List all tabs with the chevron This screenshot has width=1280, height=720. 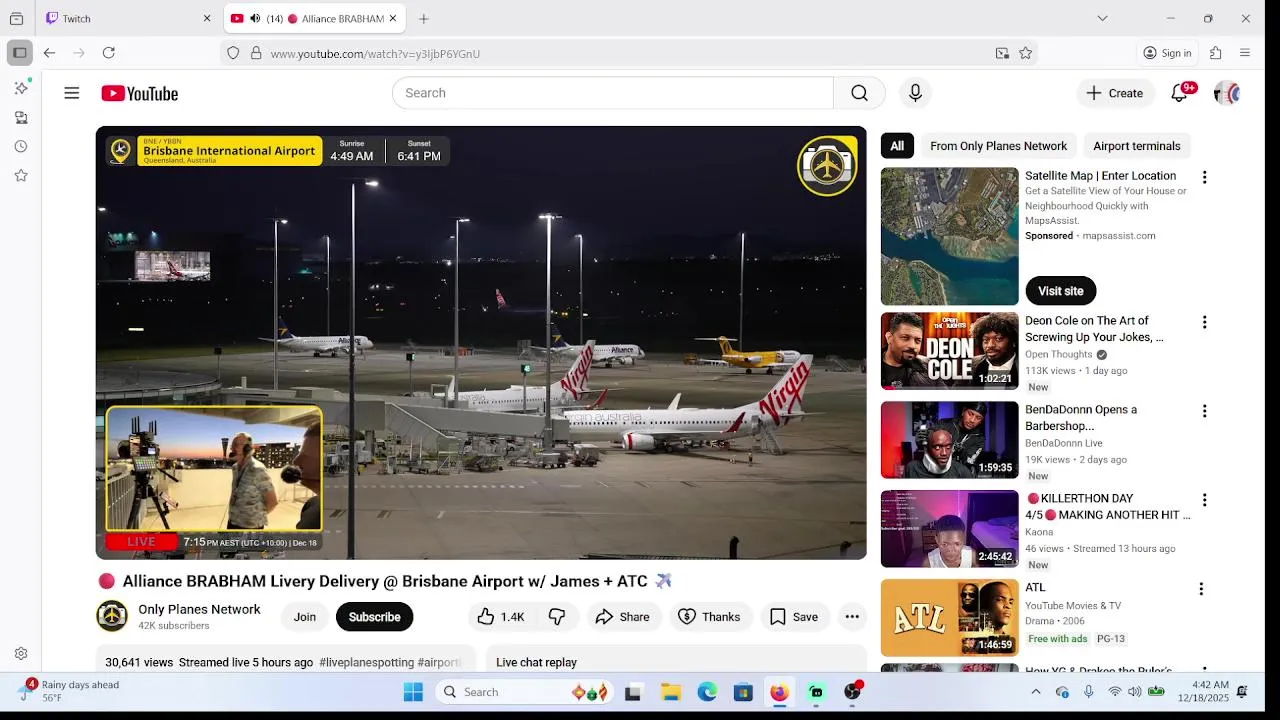[1102, 18]
